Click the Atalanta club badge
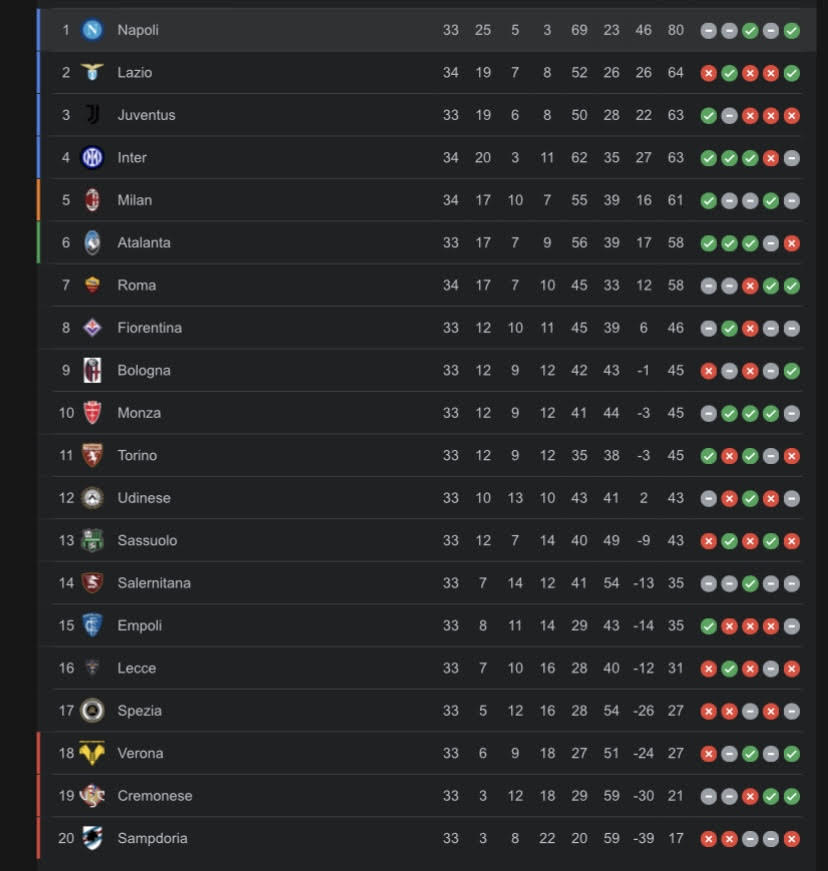Image resolution: width=828 pixels, height=871 pixels. click(92, 243)
